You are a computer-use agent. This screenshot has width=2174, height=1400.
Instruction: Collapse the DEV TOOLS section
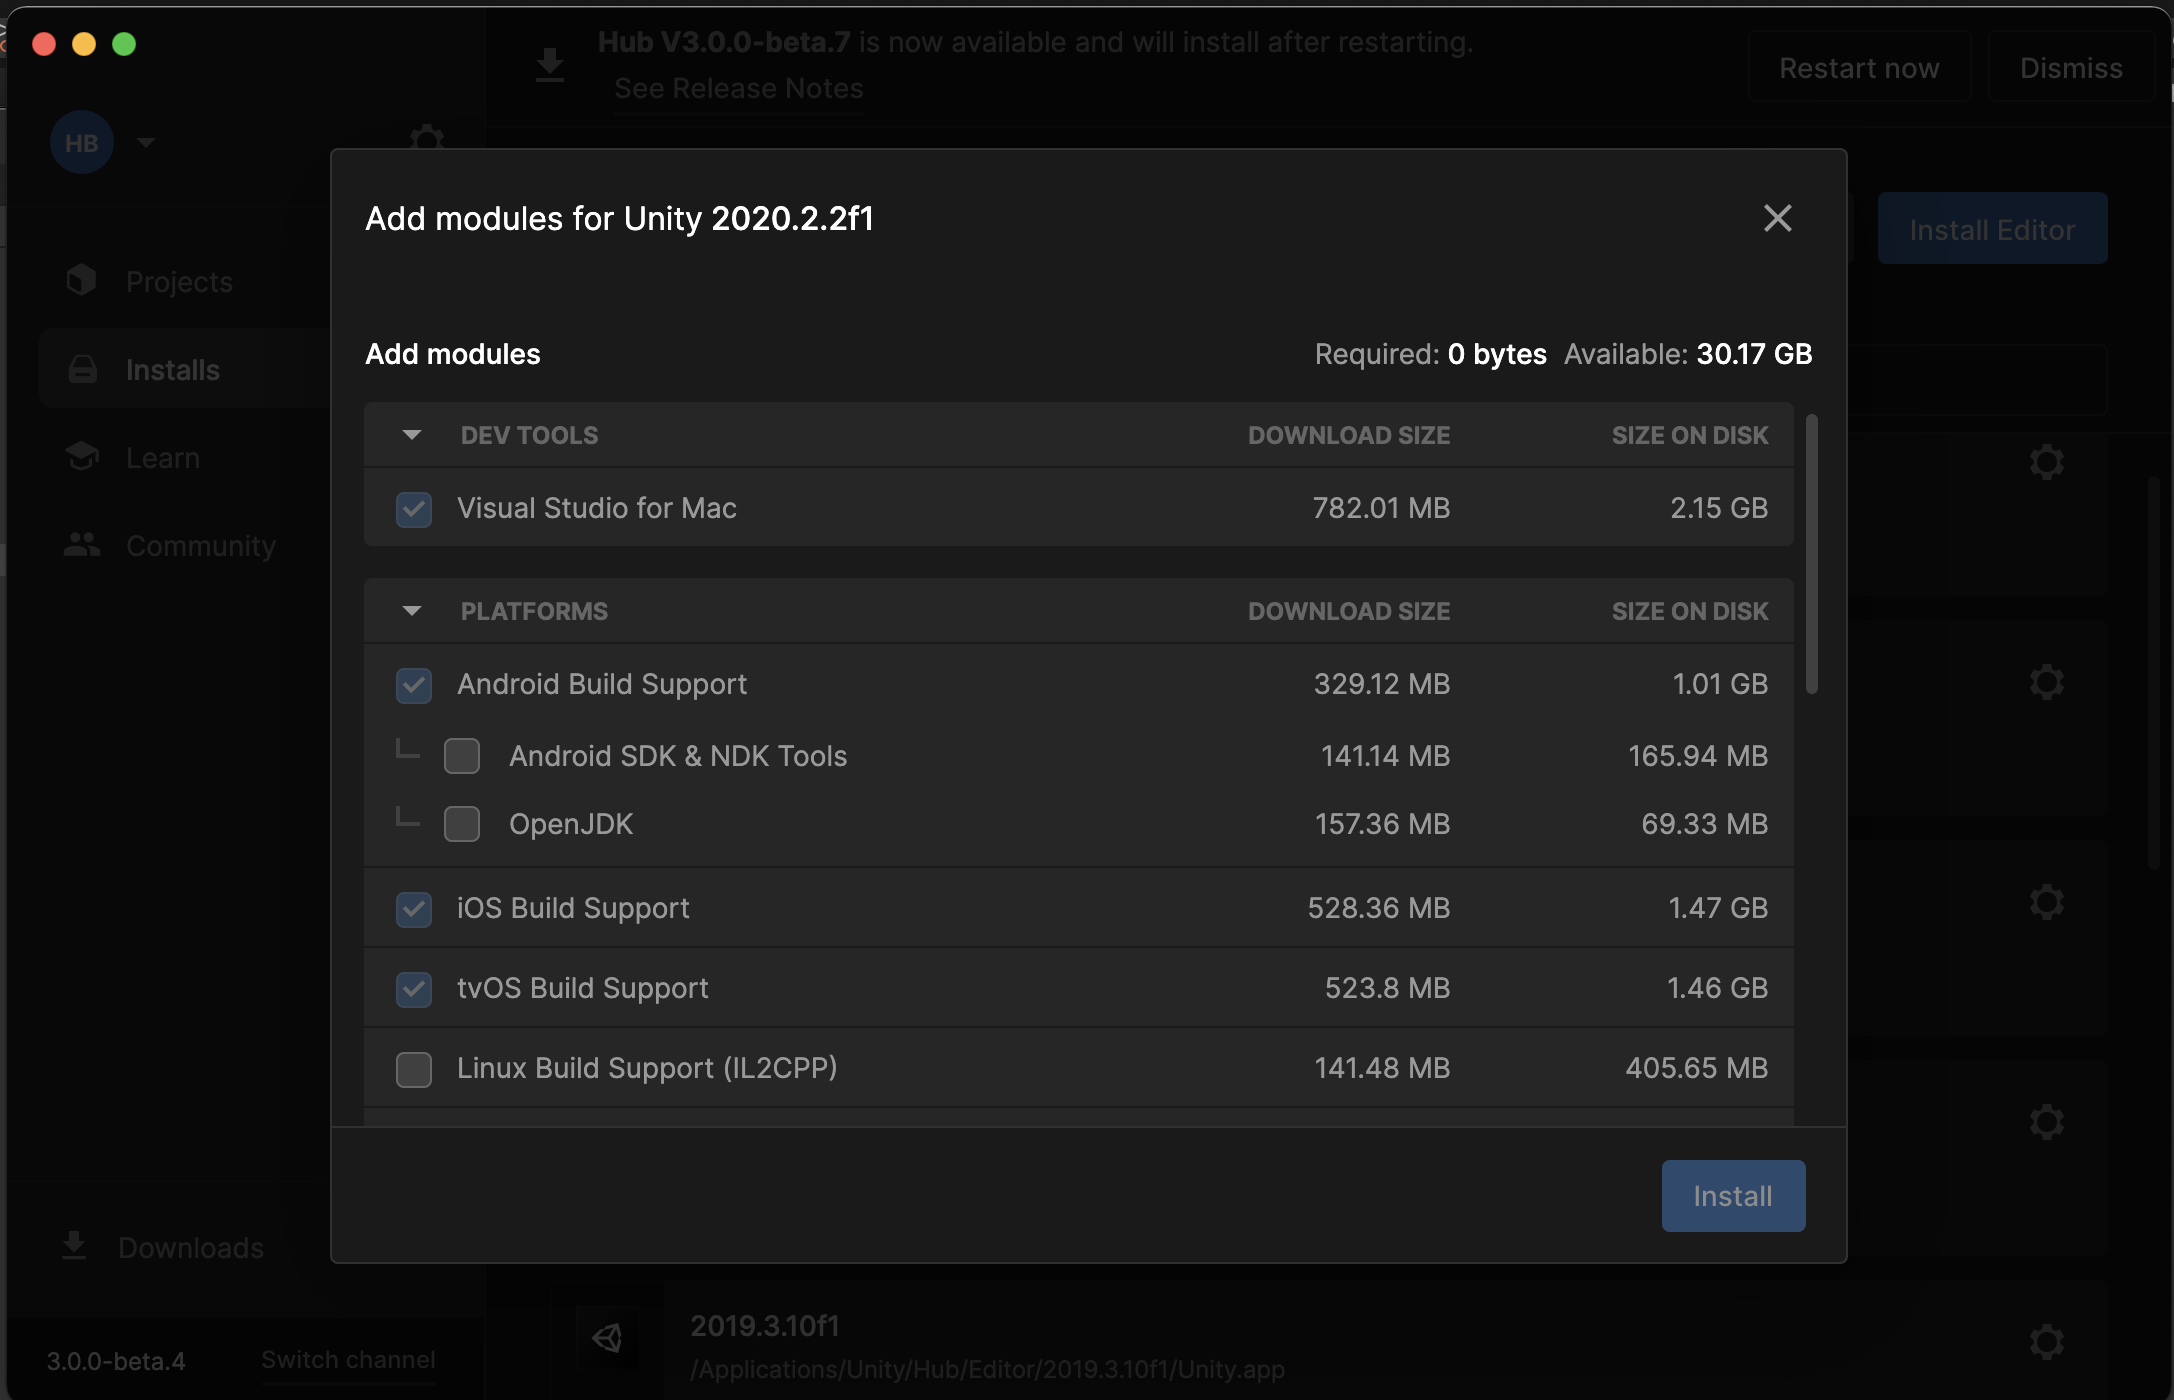click(411, 435)
